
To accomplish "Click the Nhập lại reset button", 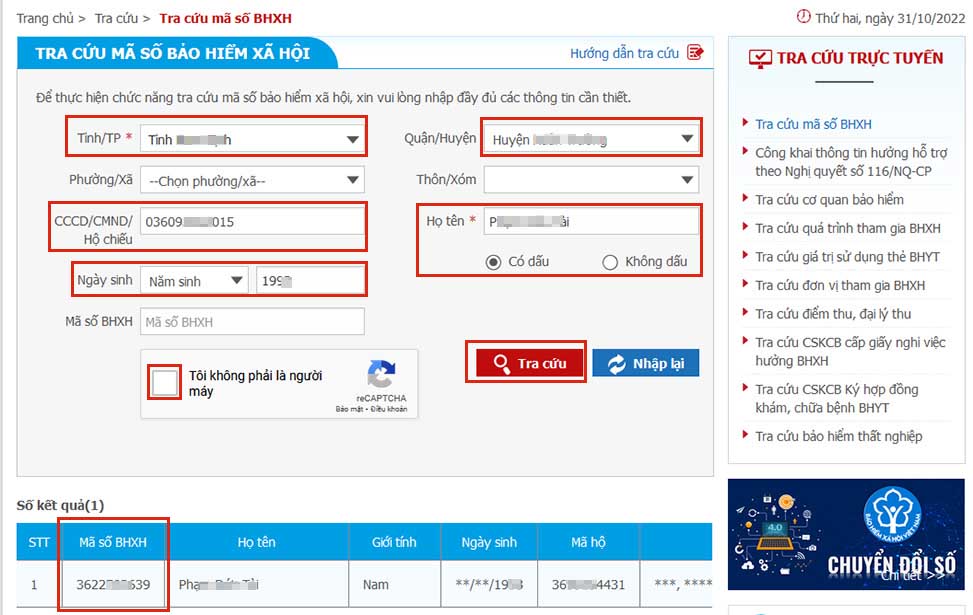I will coord(646,364).
